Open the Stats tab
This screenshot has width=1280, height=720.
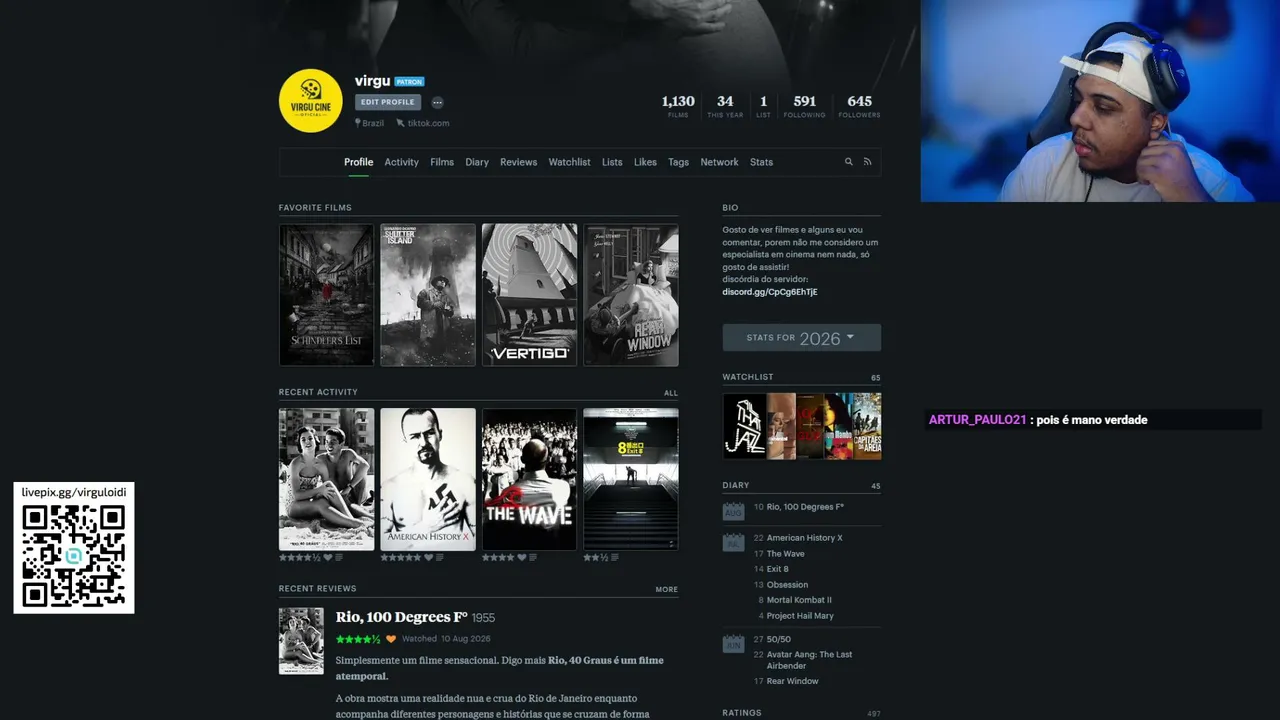[762, 162]
